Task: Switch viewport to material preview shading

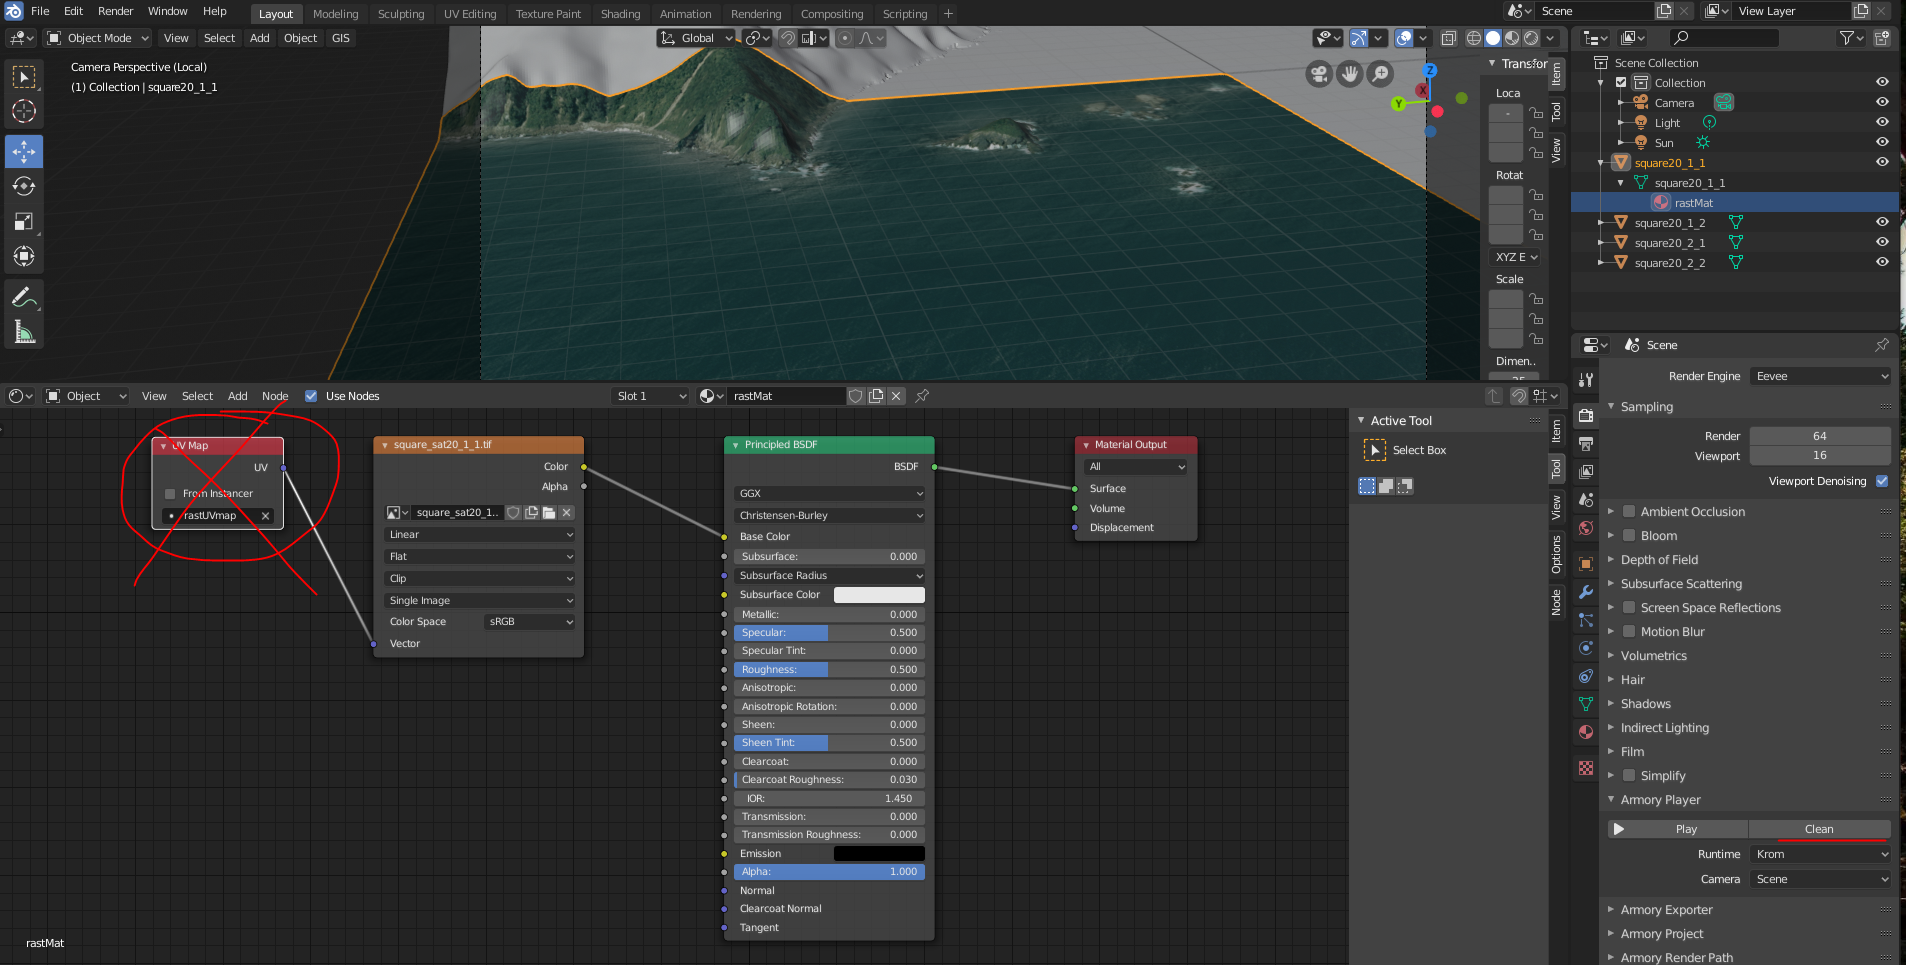Action: pos(1512,38)
